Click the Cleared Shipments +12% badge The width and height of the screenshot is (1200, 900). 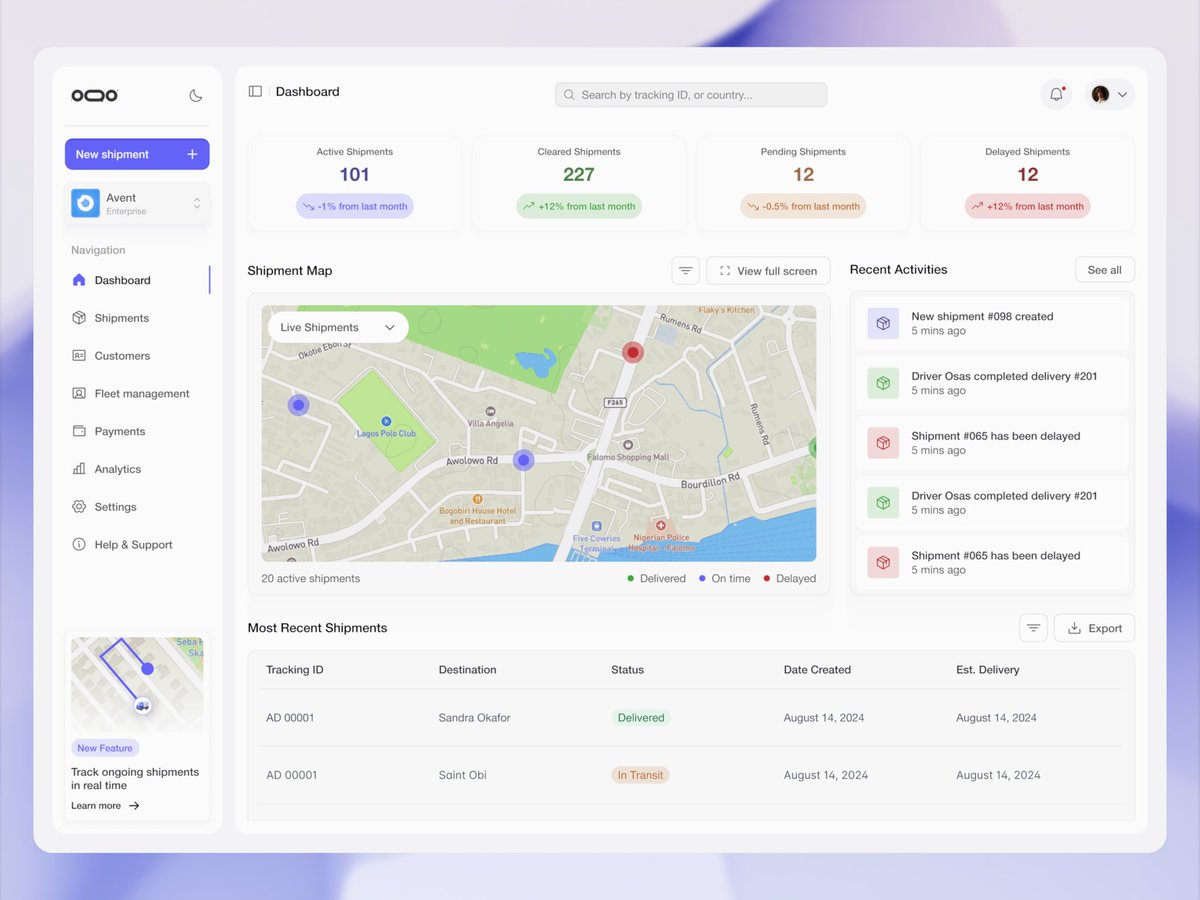point(579,206)
